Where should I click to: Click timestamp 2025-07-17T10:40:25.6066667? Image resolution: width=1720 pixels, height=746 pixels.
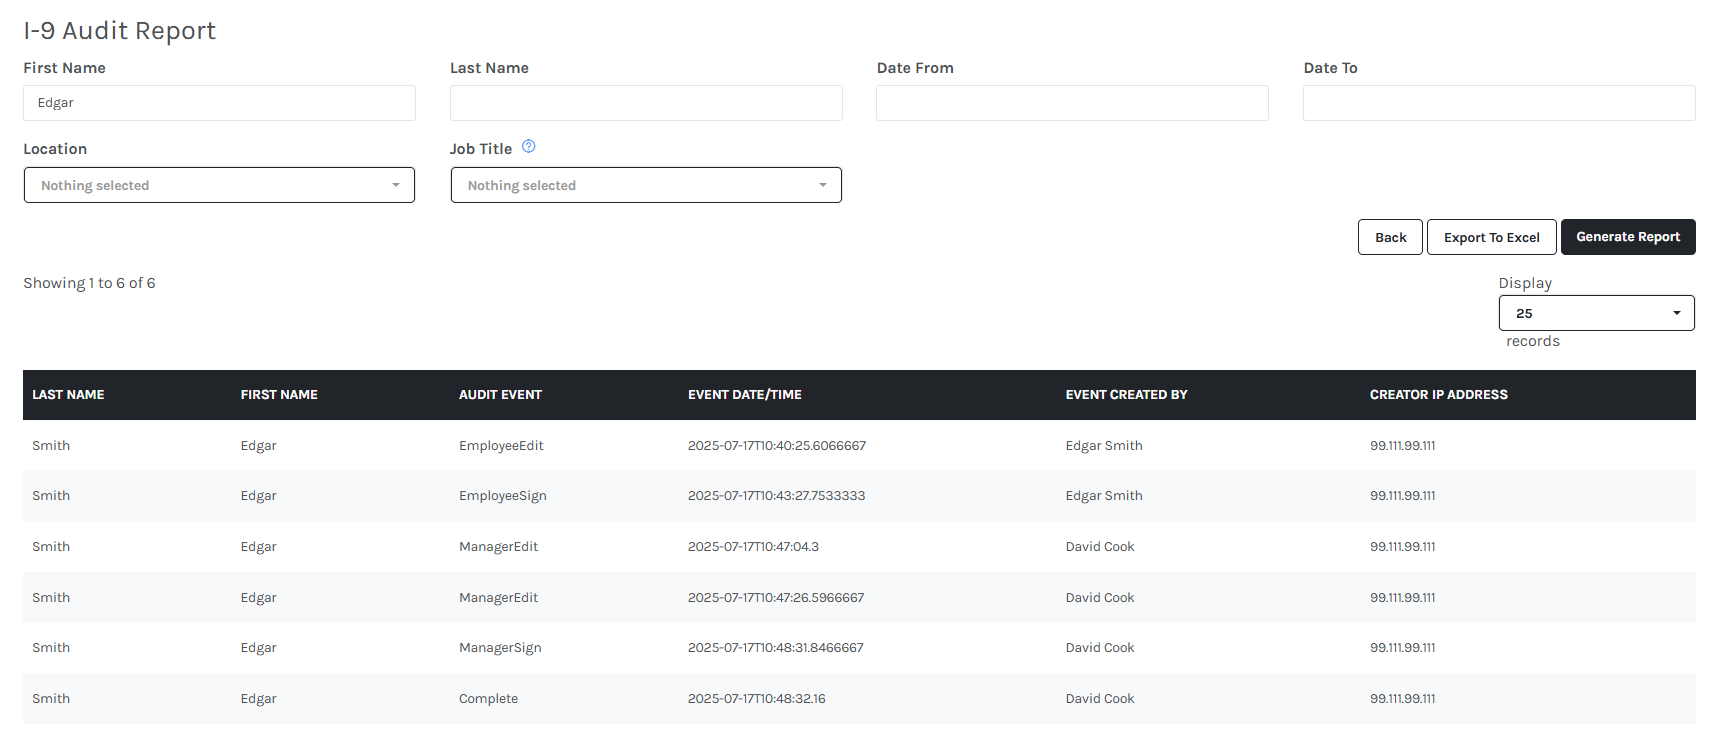pos(777,446)
